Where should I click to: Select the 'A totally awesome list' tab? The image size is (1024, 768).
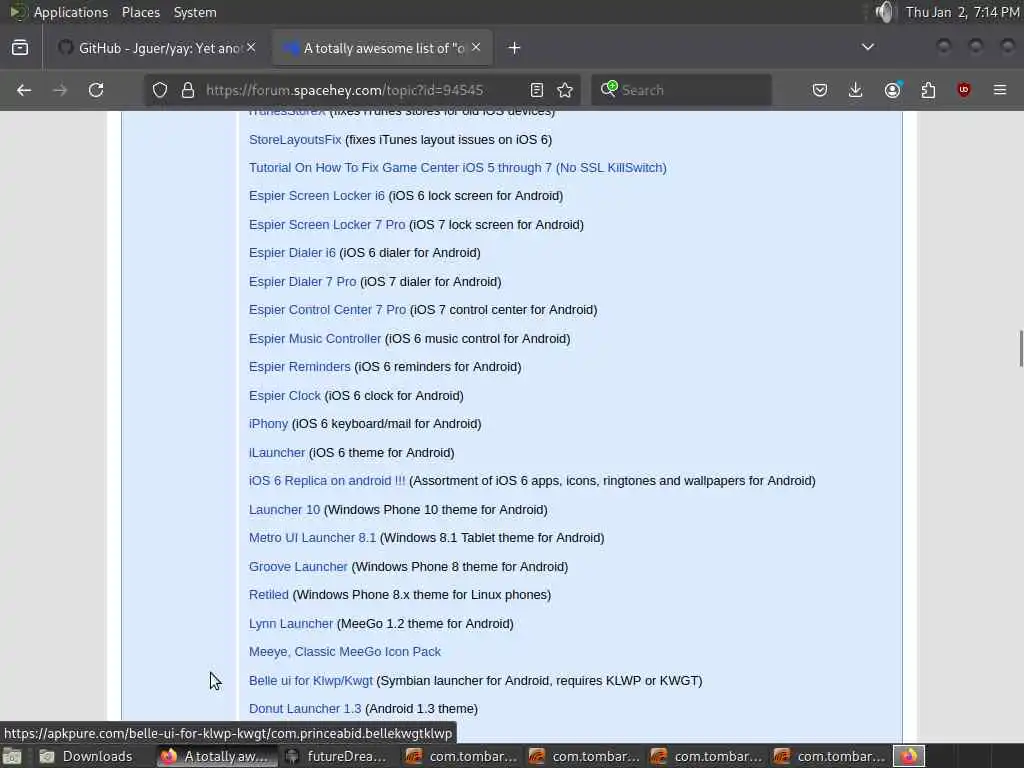(x=382, y=48)
